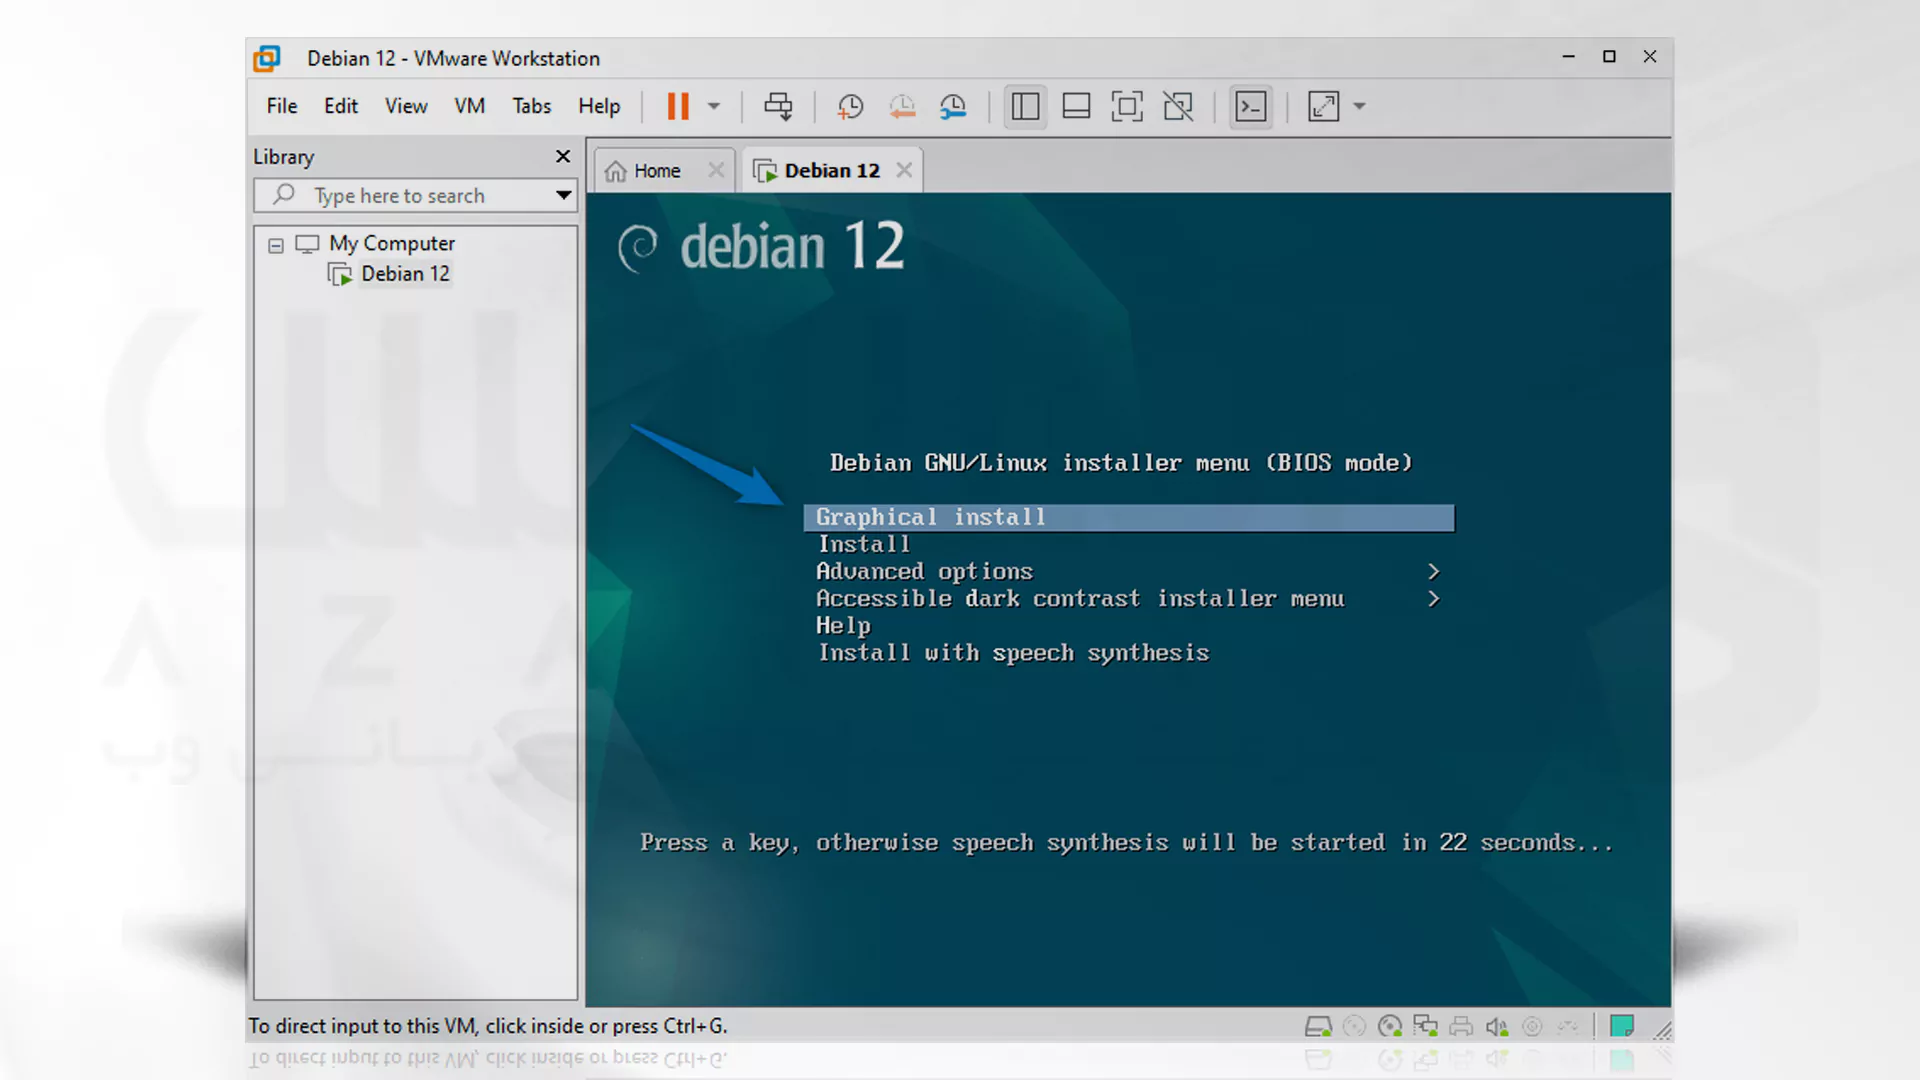Click the network adapter status icon
This screenshot has width=1920, height=1080.
coord(1425,1026)
